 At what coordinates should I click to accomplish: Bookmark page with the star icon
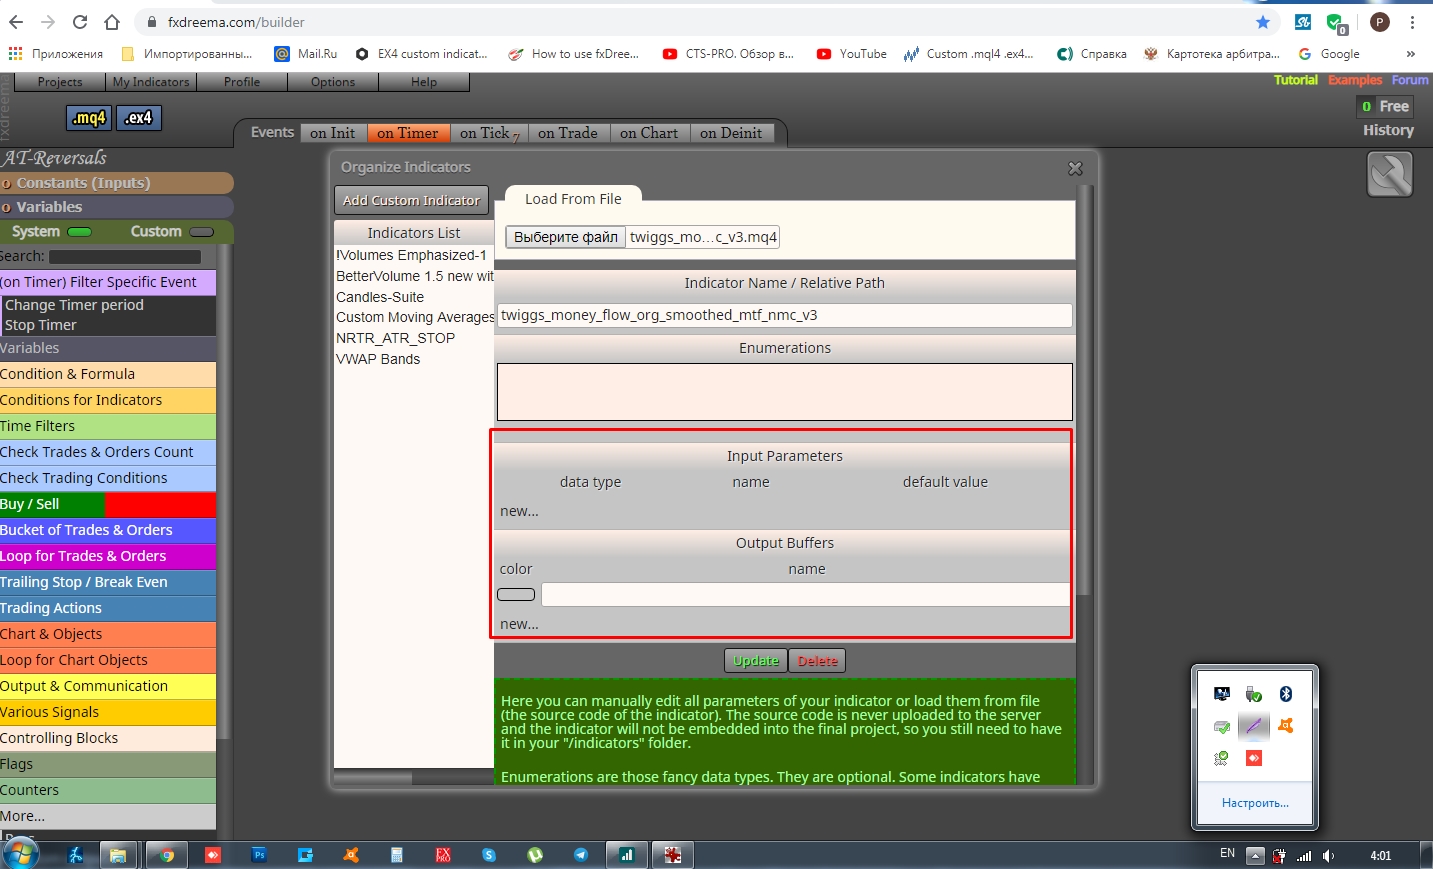1263,22
